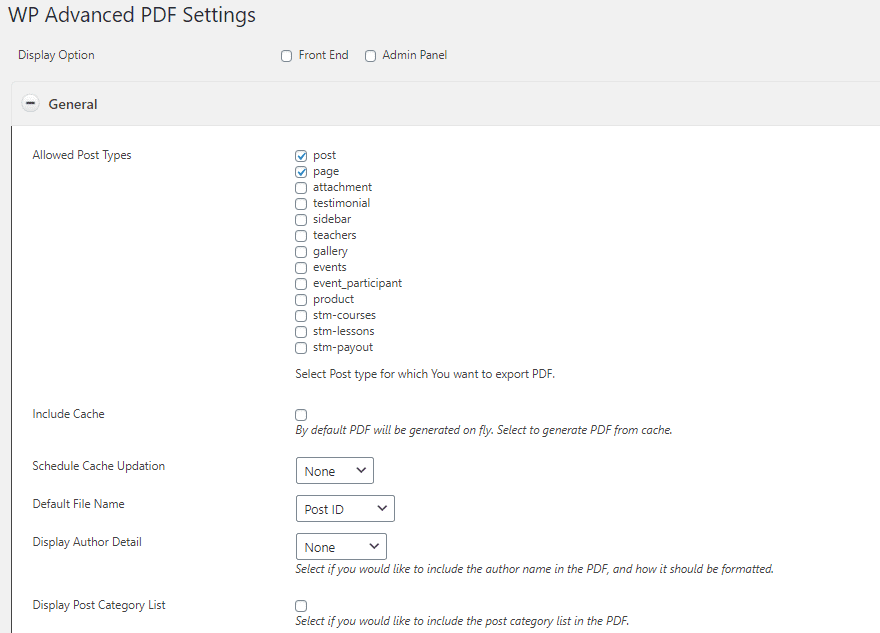Viewport: 880px width, 633px height.
Task: Enable the Front End display option
Action: (x=286, y=56)
